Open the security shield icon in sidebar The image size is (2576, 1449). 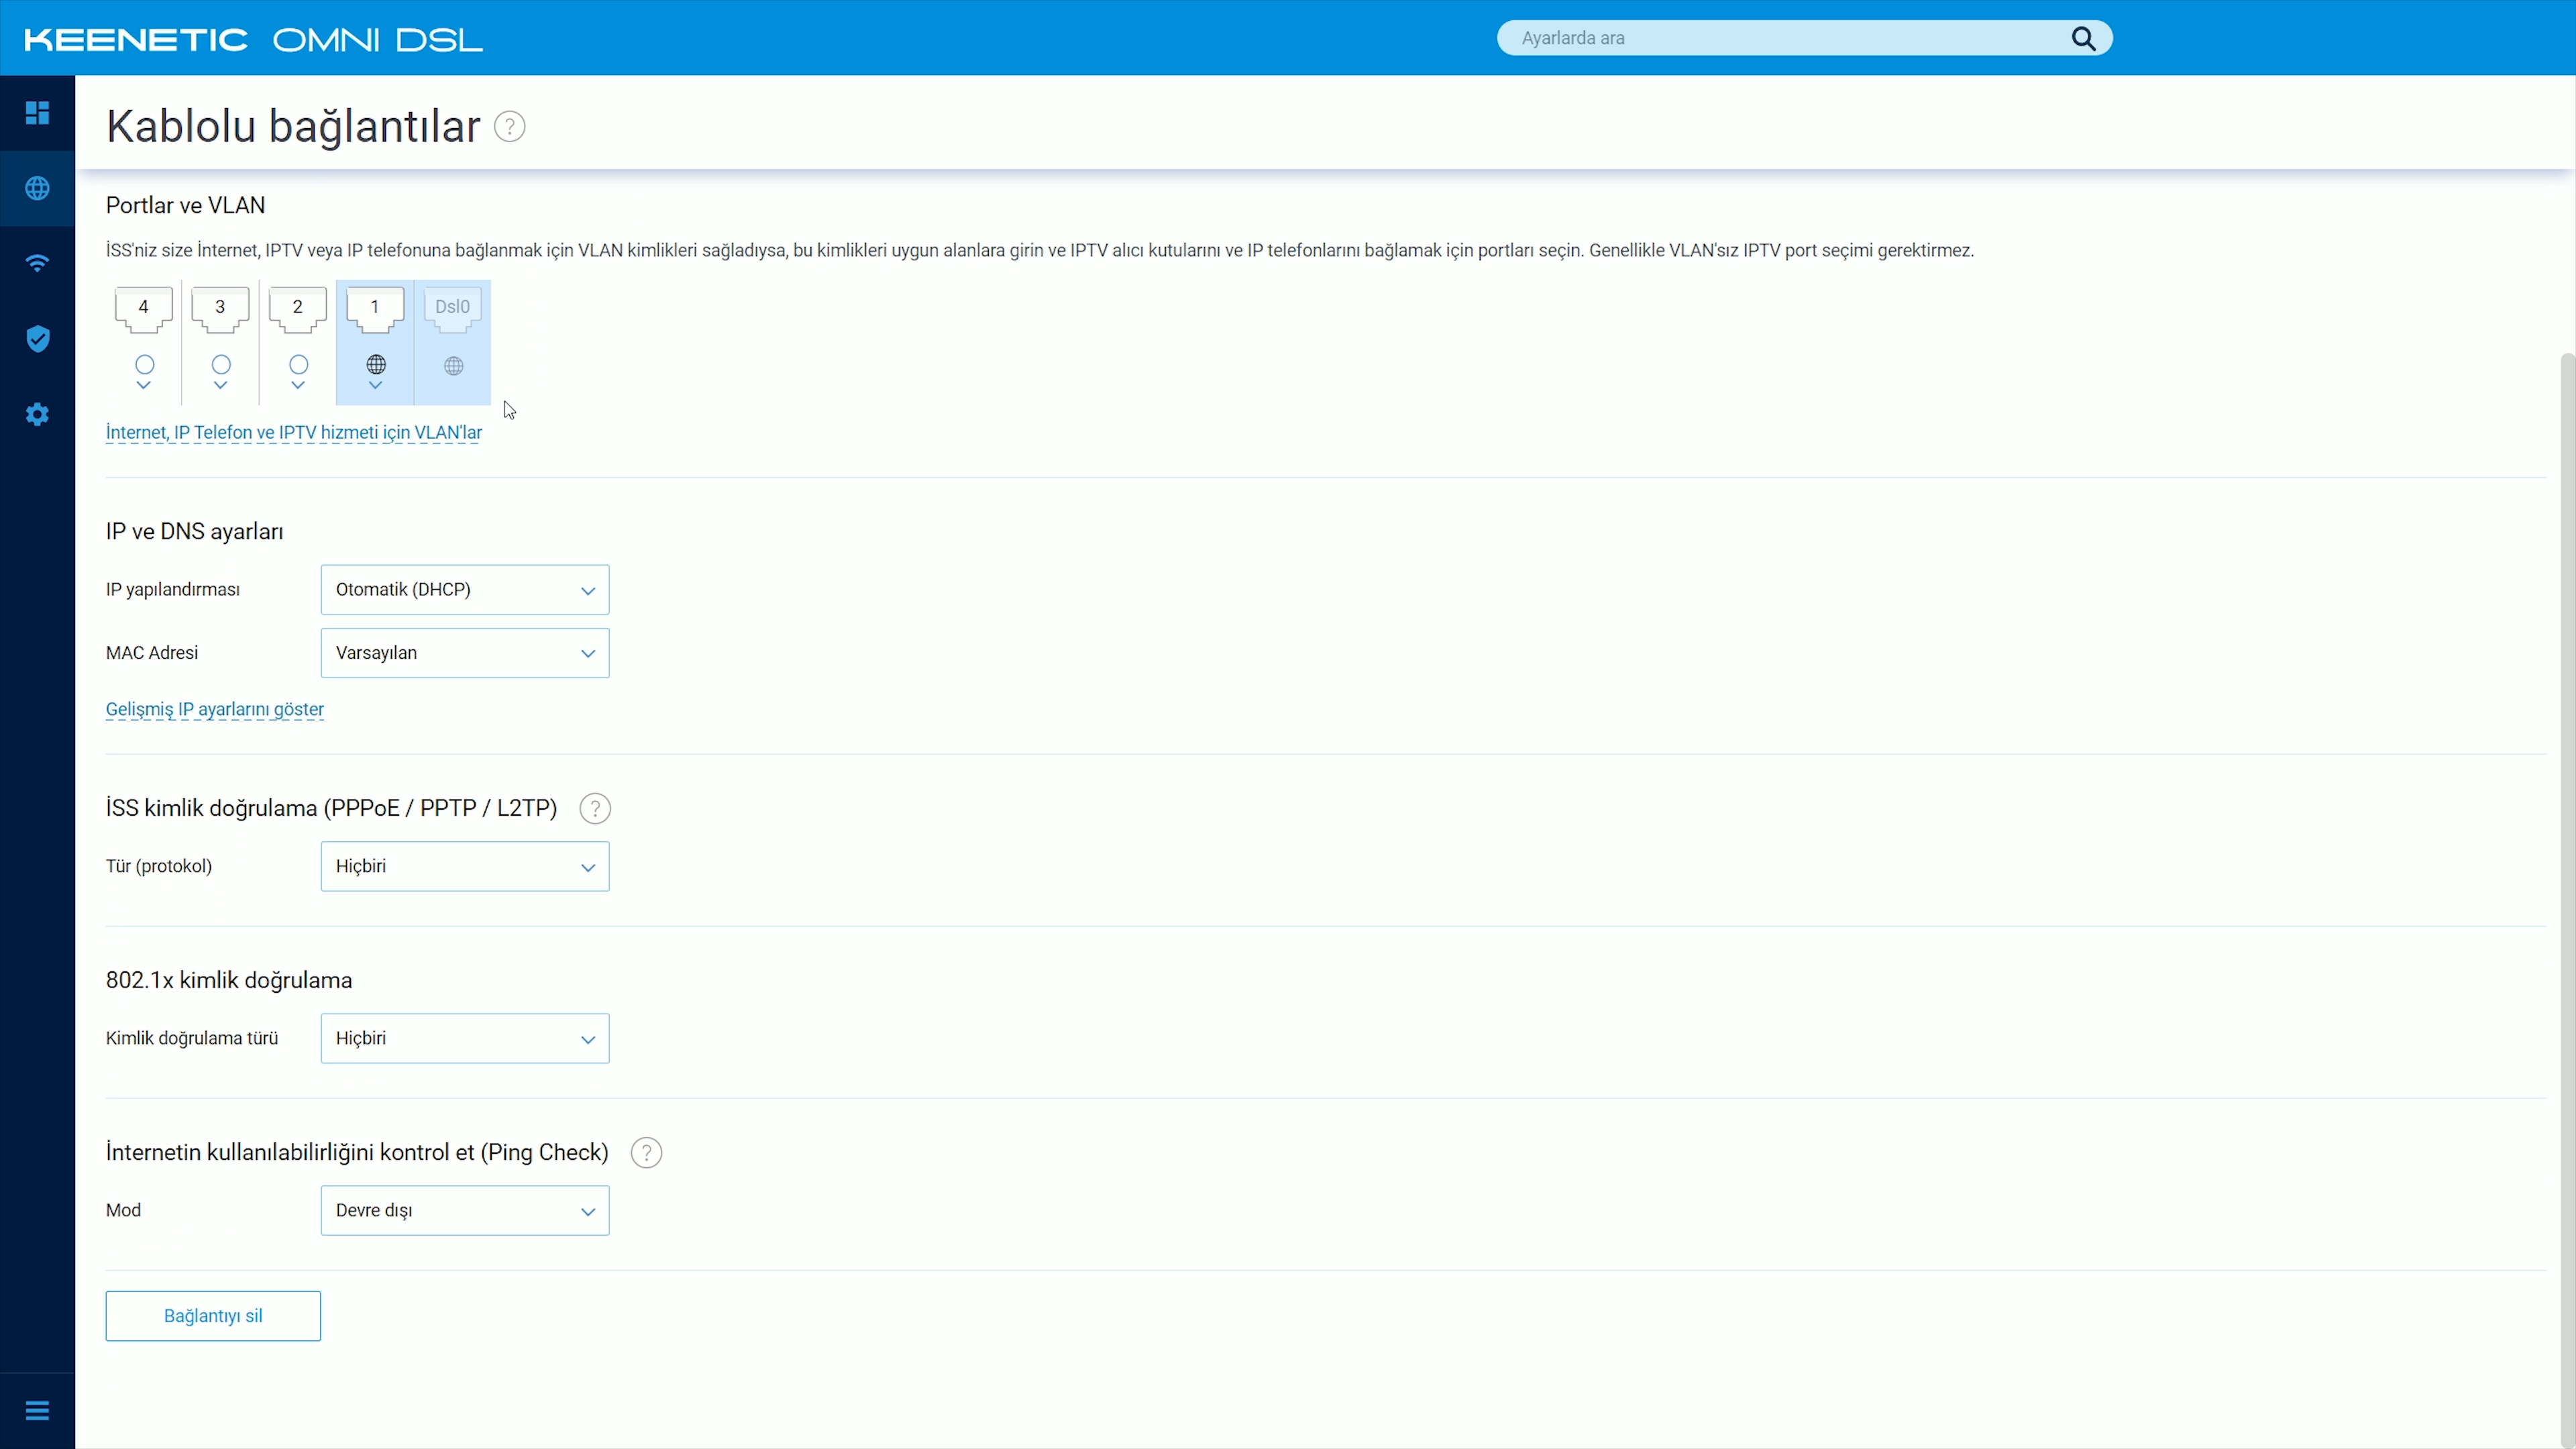[37, 339]
